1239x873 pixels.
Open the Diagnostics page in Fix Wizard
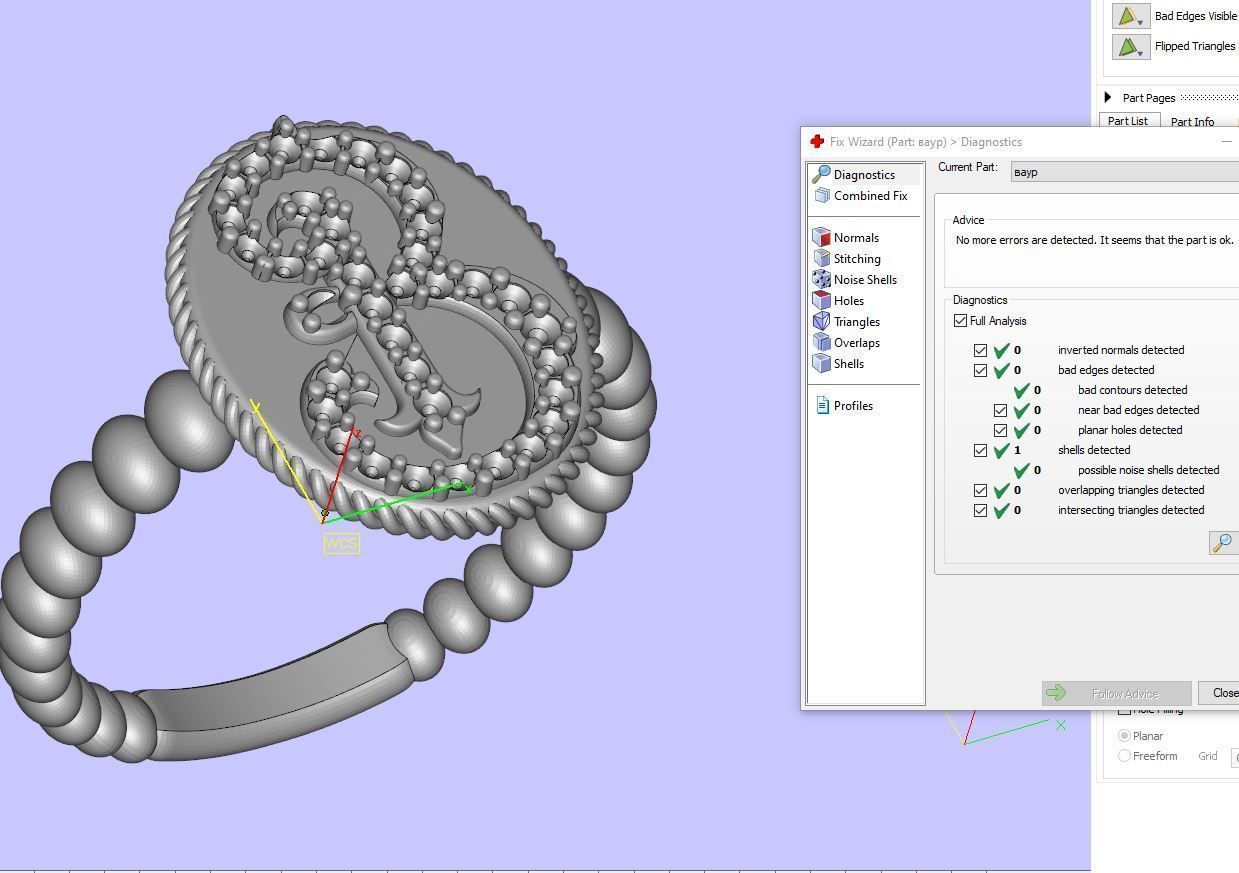864,175
